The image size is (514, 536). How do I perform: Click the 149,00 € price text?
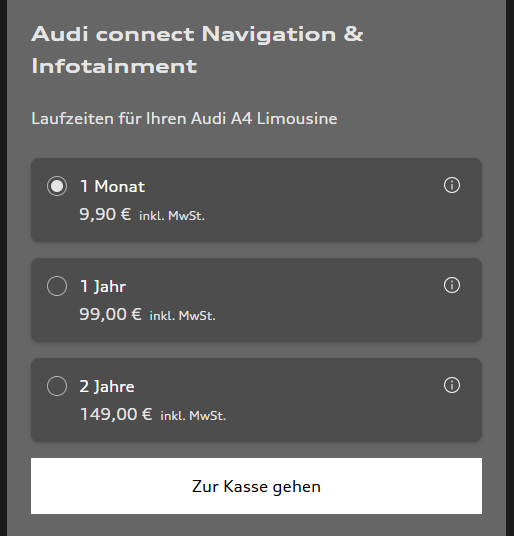coord(116,415)
